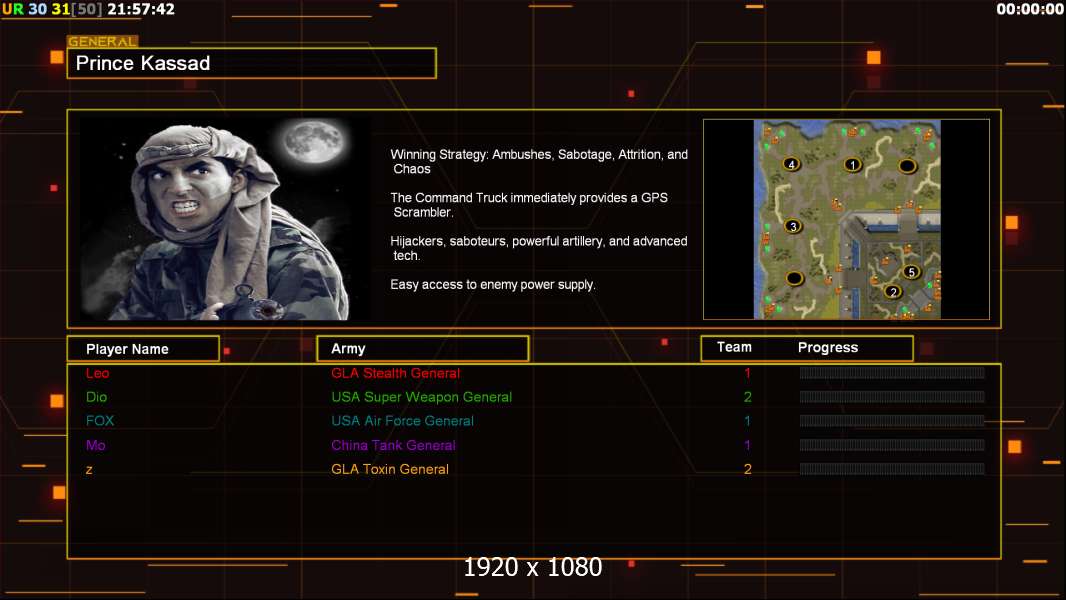Click the empty start slot in map's northeast
Image resolution: width=1066 pixels, height=600 pixels.
(x=907, y=165)
